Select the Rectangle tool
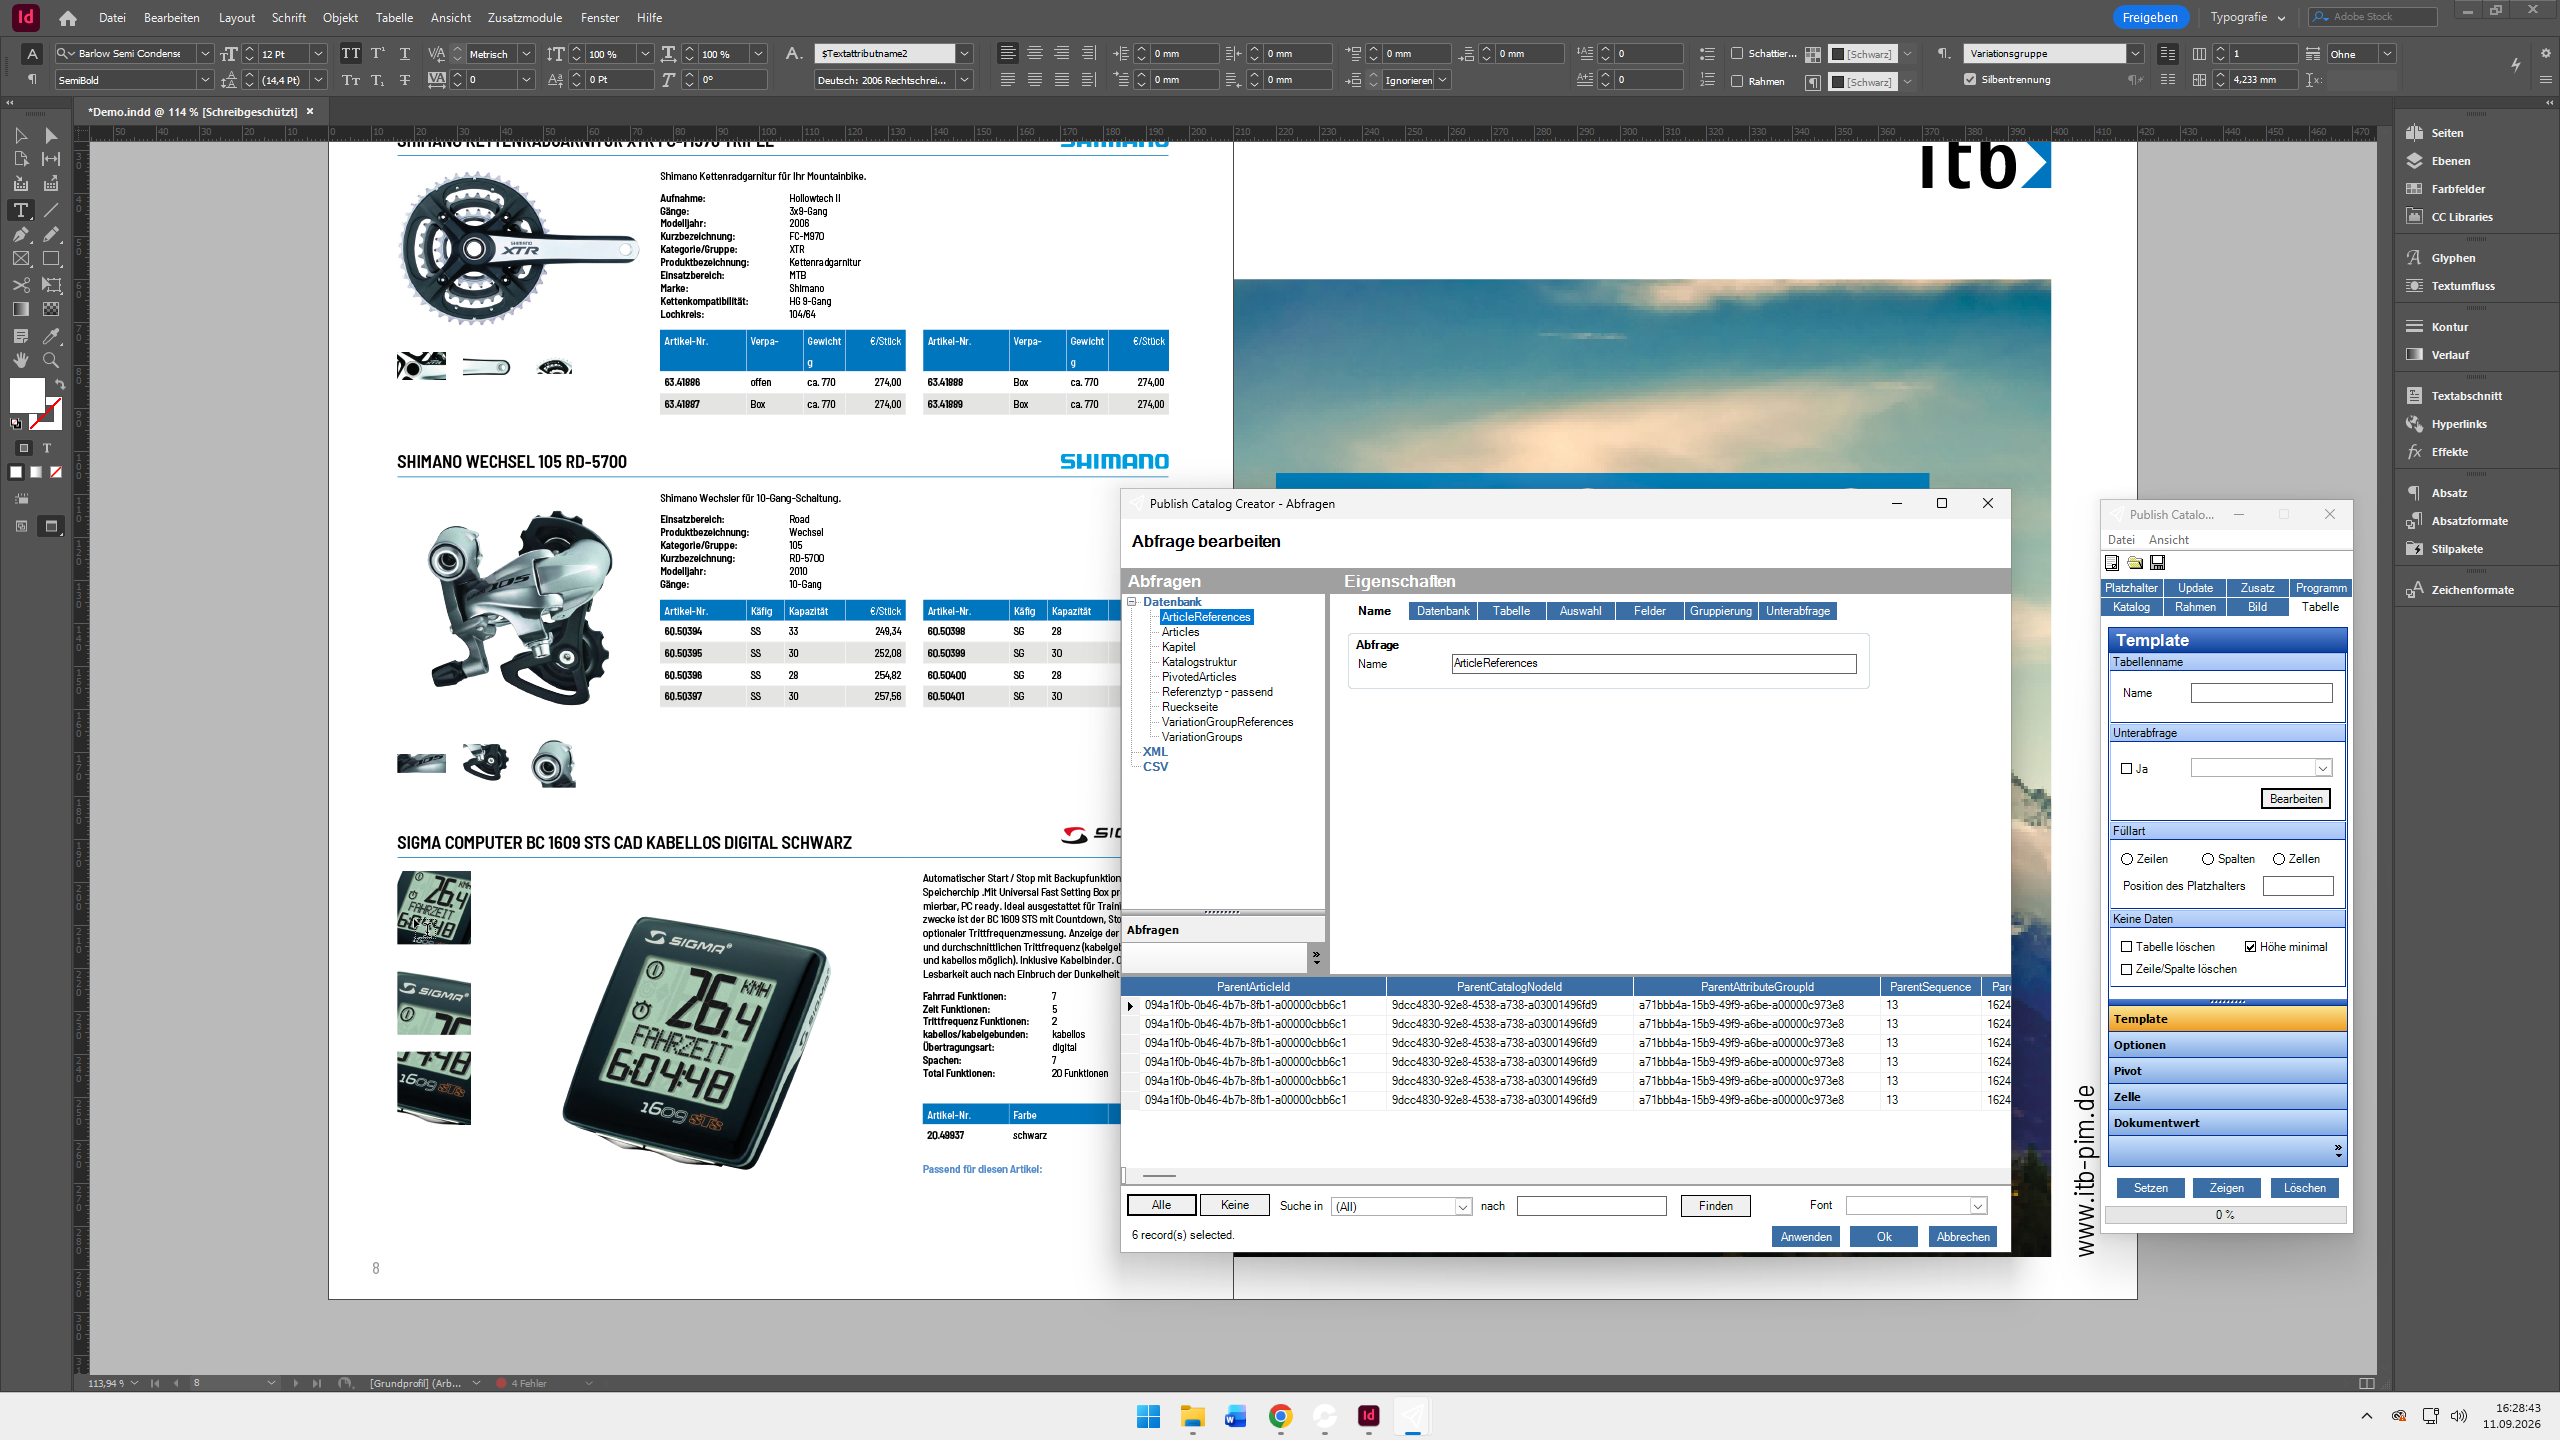This screenshot has width=2560, height=1440. click(51, 259)
